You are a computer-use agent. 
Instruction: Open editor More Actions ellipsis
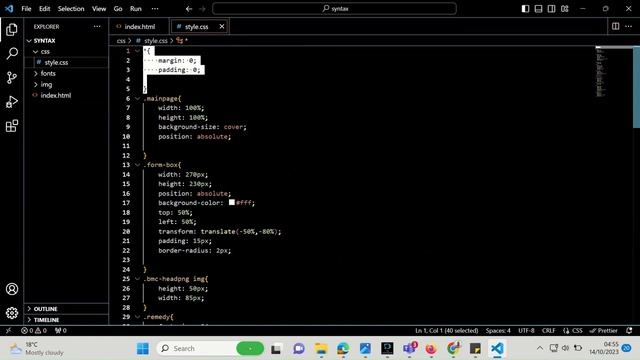[x=628, y=27]
